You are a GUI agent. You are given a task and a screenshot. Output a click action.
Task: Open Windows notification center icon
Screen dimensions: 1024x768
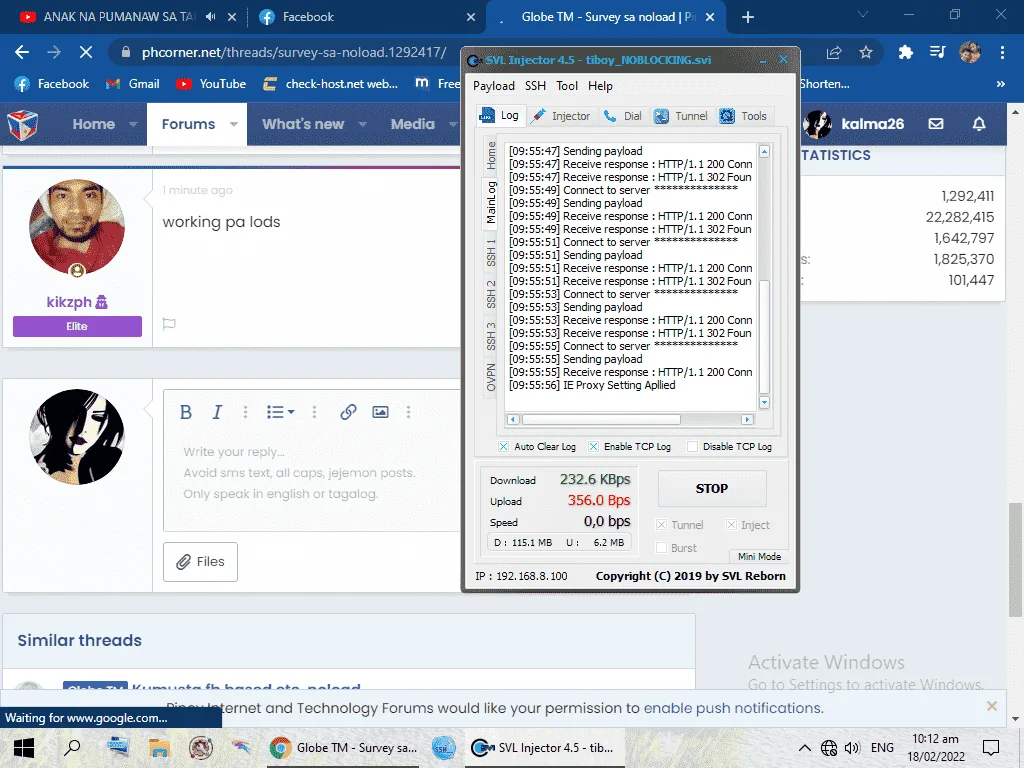[x=991, y=748]
